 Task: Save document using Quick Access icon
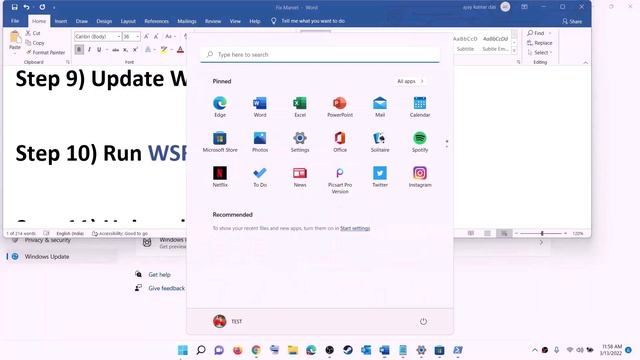click(14, 7)
